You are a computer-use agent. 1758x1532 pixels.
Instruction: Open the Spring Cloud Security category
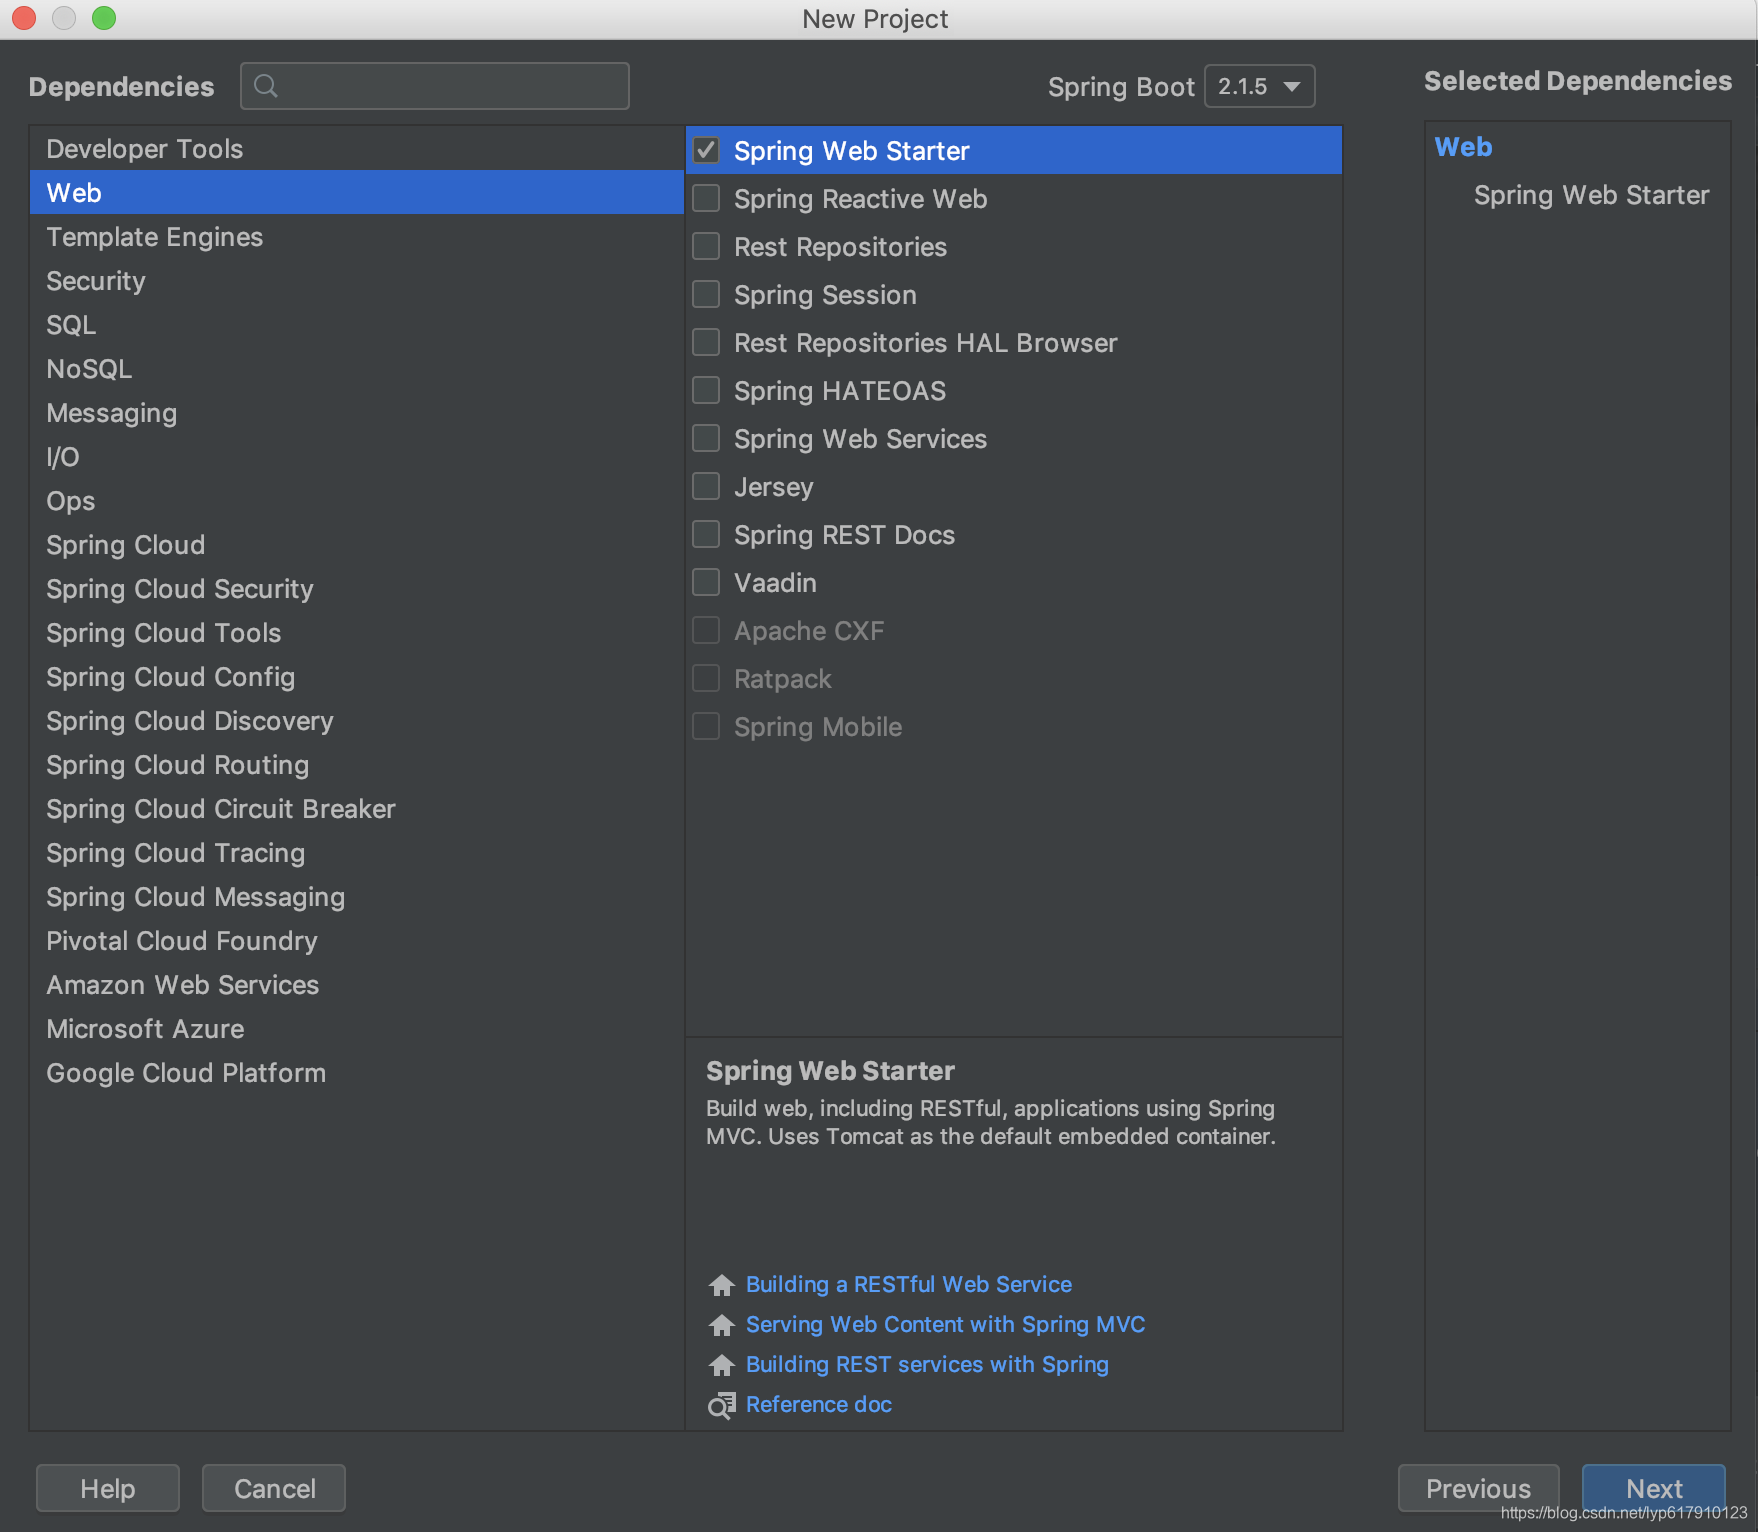(356, 589)
